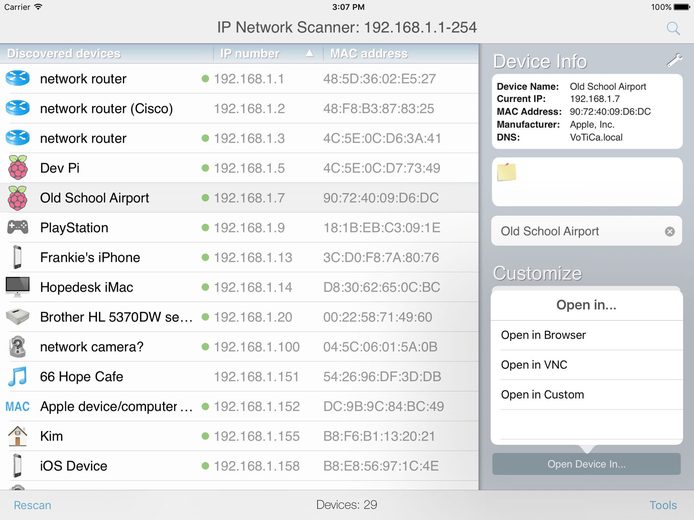
Task: Click the Cisco router icon
Action: coord(18,108)
